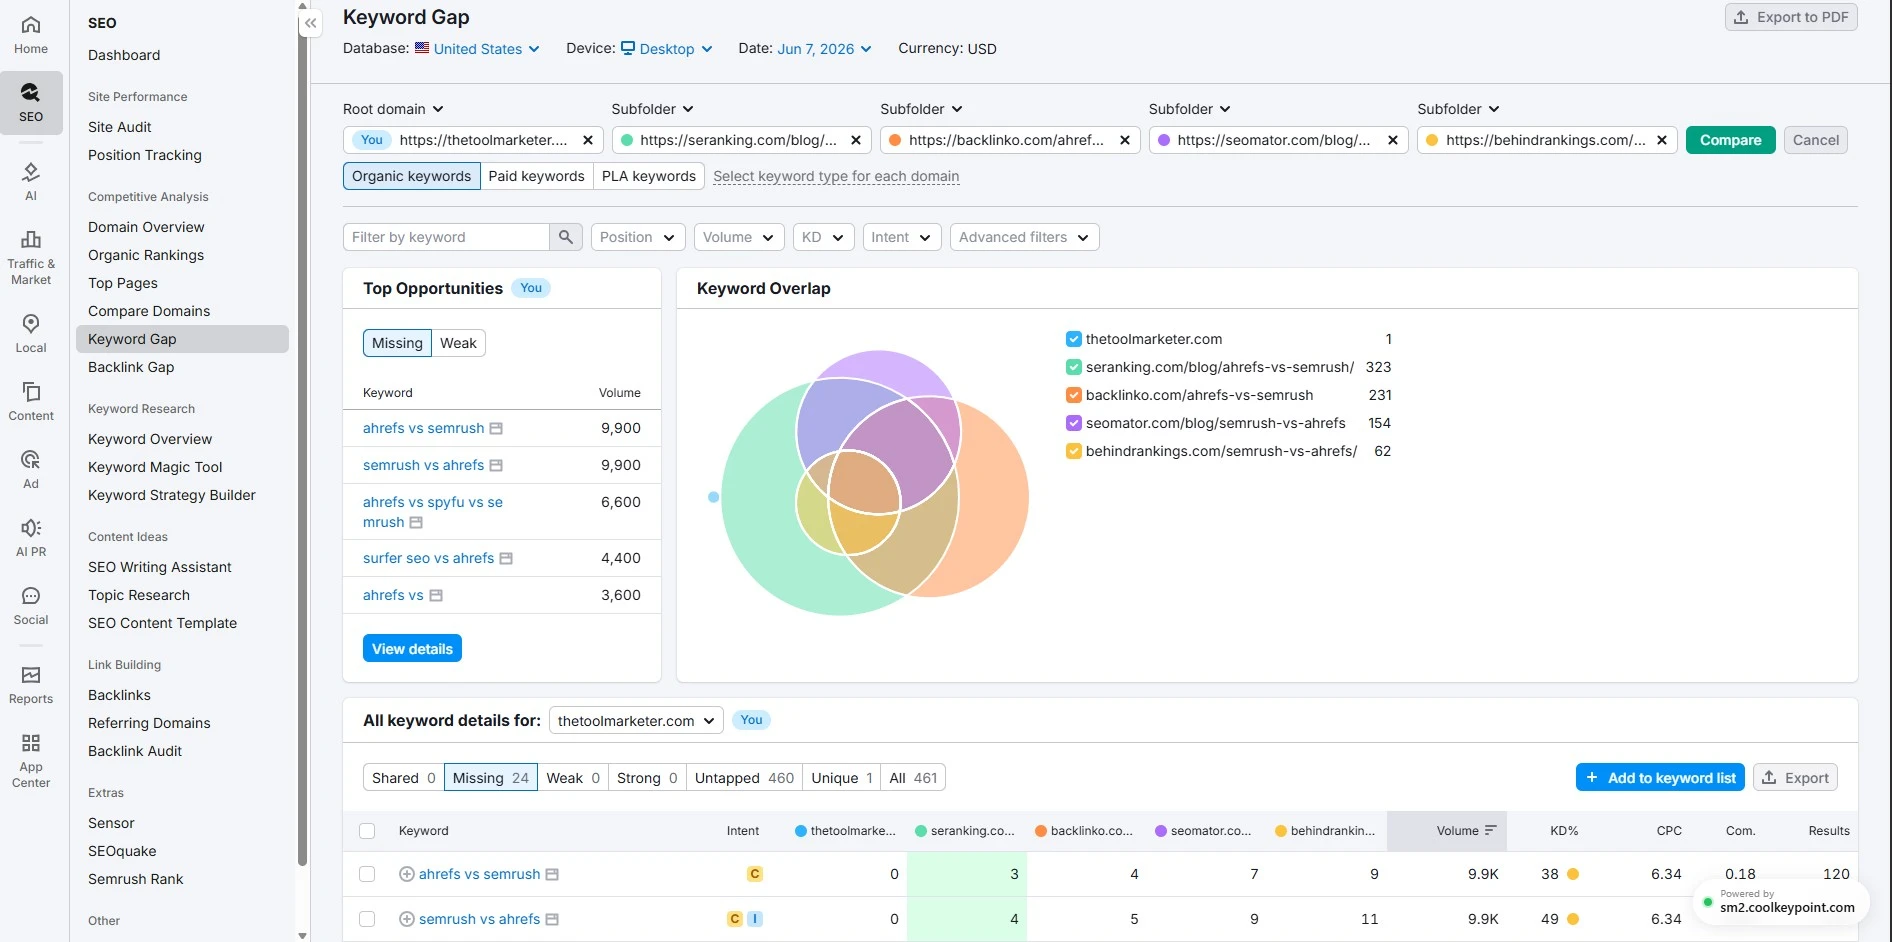Image resolution: width=1892 pixels, height=942 pixels.
Task: Open the Advanced filters dropdown
Action: click(x=1024, y=237)
